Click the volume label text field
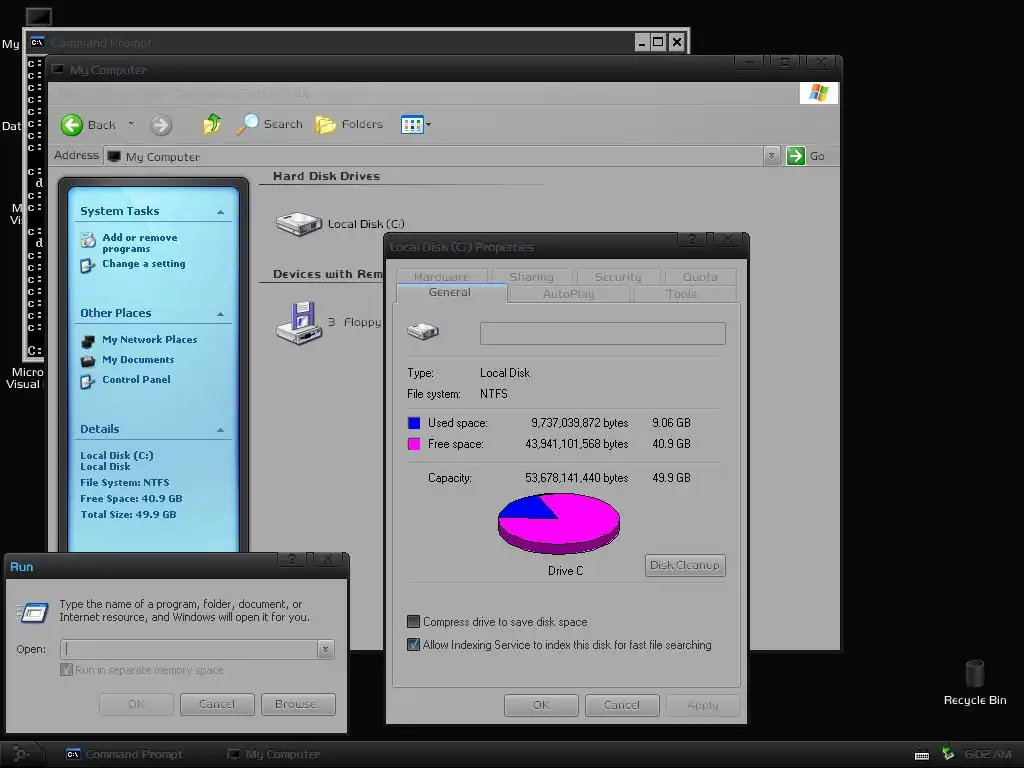 pos(602,333)
